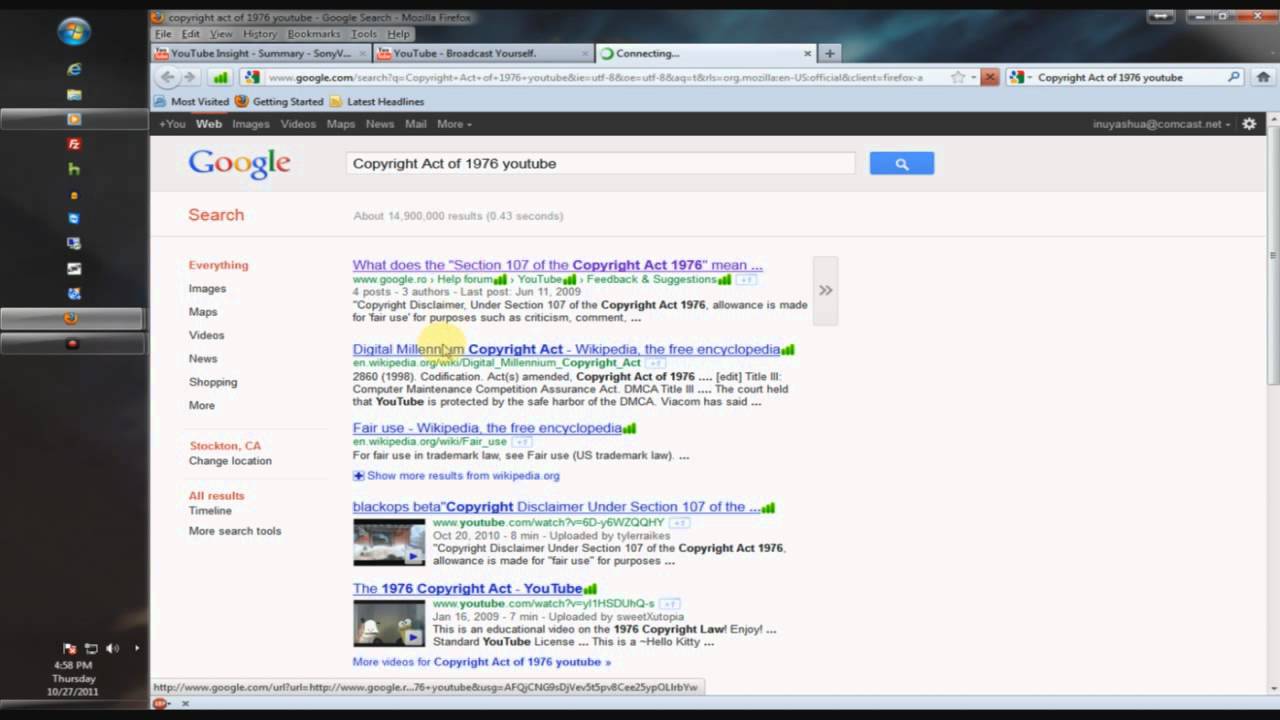Screen dimensions: 1280x720
Task: Show hidden tray icons arrow
Action: (x=137, y=648)
